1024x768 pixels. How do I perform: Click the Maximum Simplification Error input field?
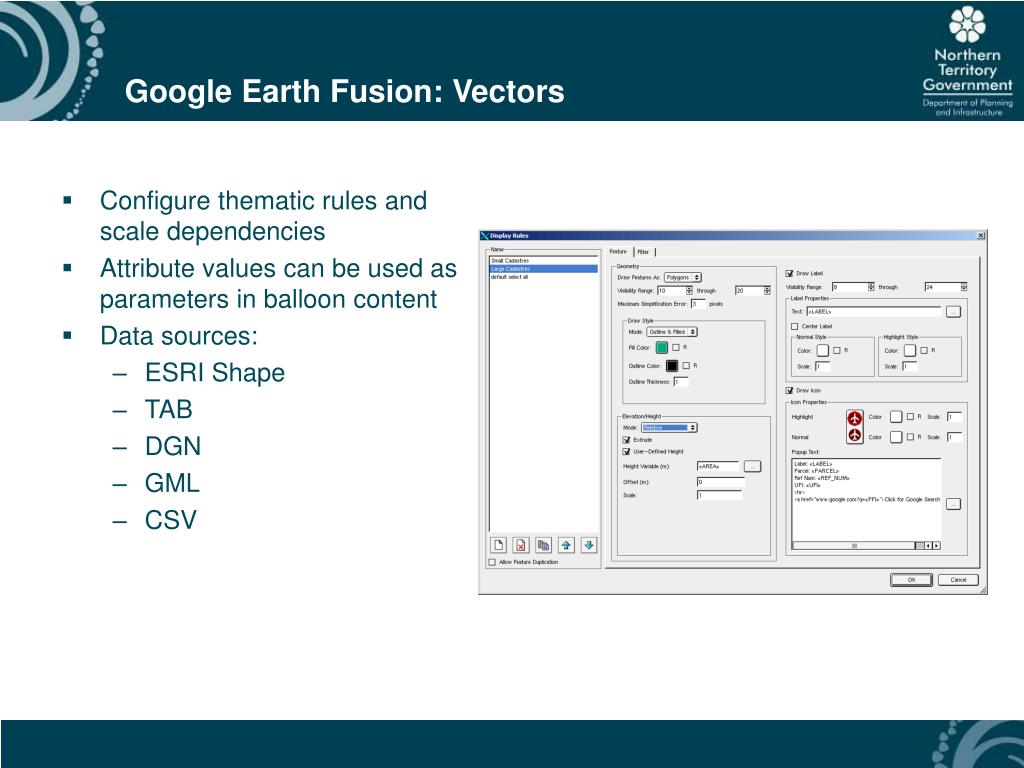coord(697,304)
